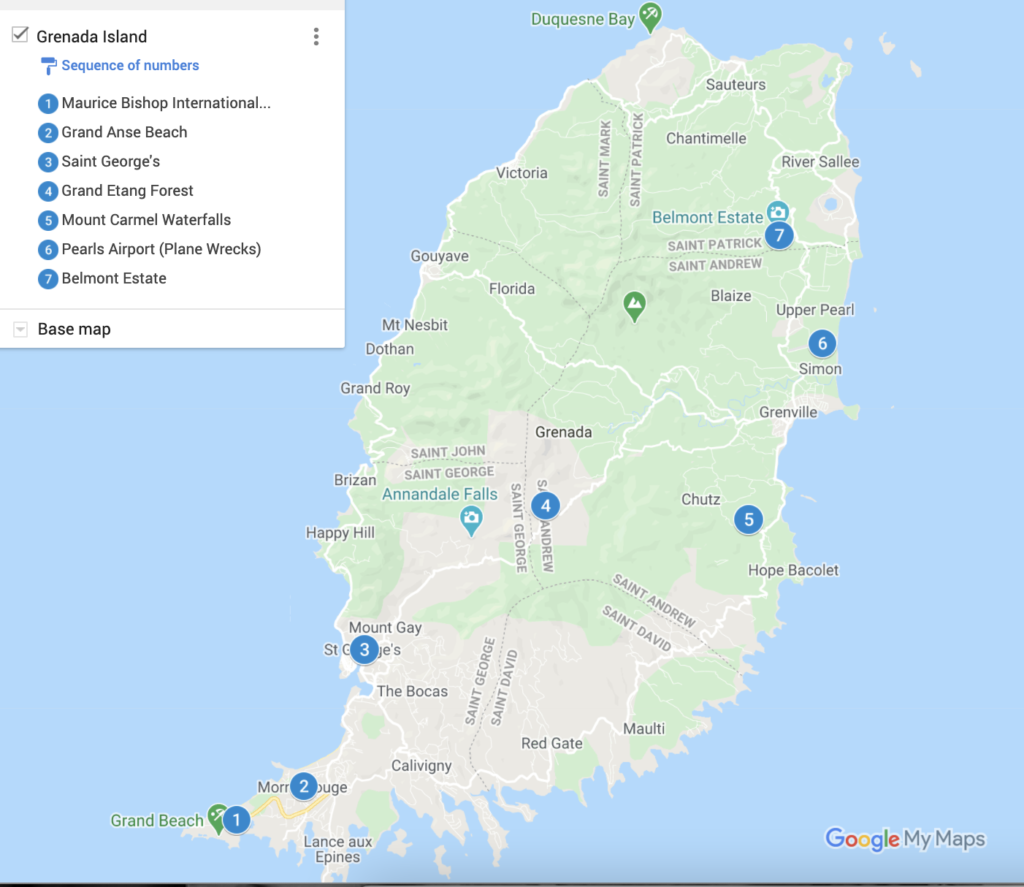Click the Base map label
Screen dimensions: 1024x887
pos(74,329)
